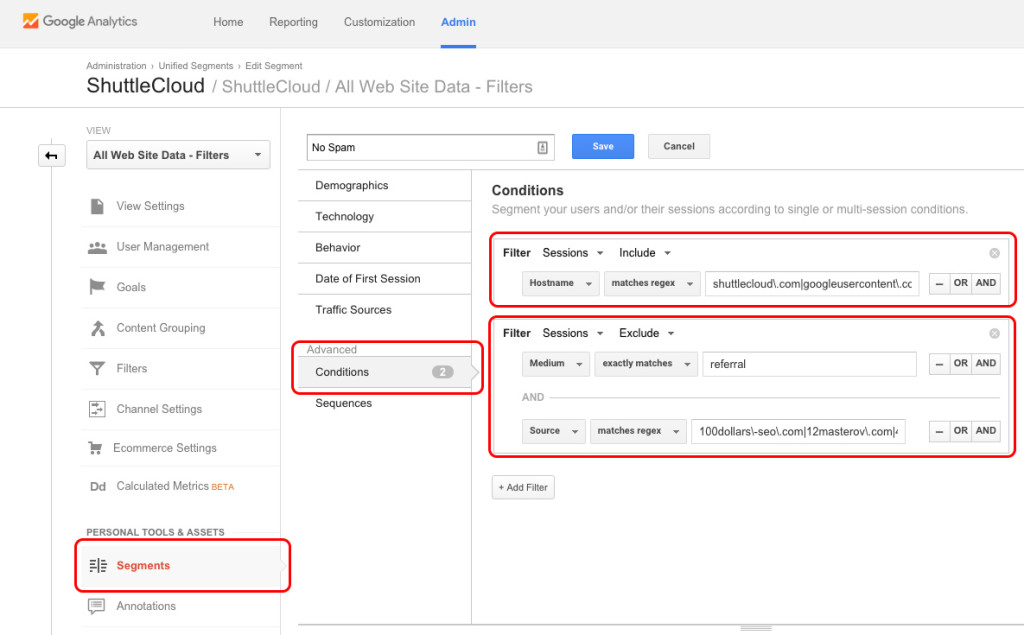Click the Goals flag icon
1024x635 pixels.
click(97, 287)
